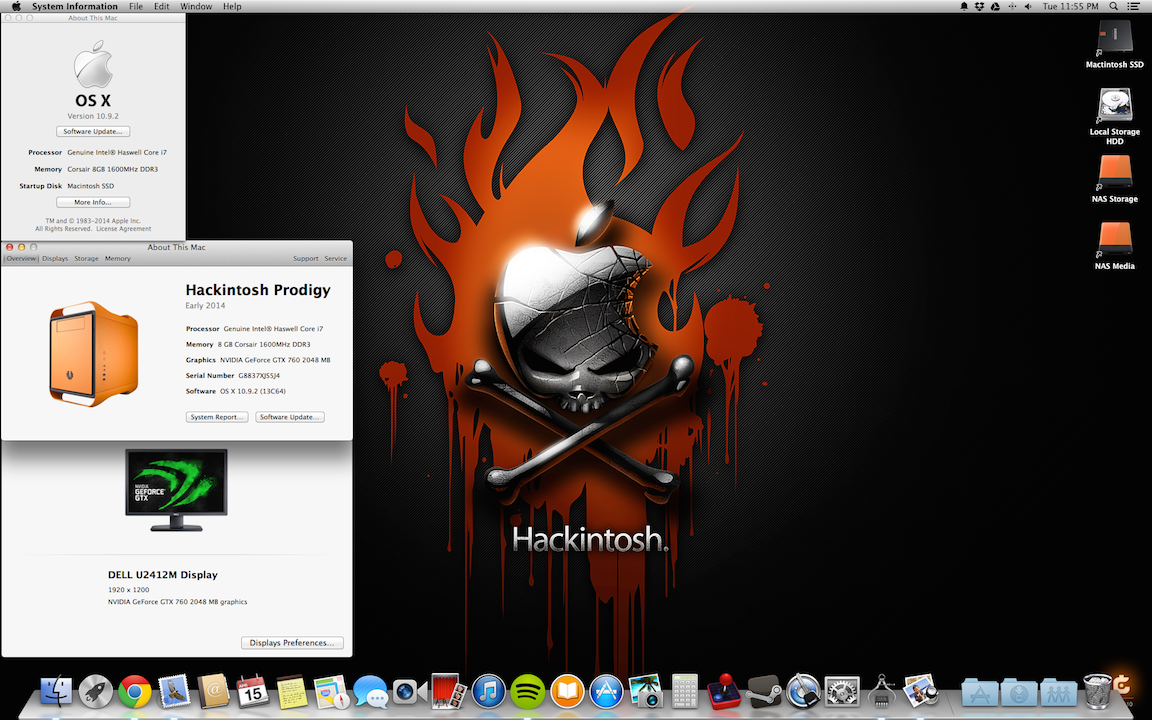Viewport: 1152px width, 720px height.
Task: Open Finder from the dock
Action: pos(56,691)
